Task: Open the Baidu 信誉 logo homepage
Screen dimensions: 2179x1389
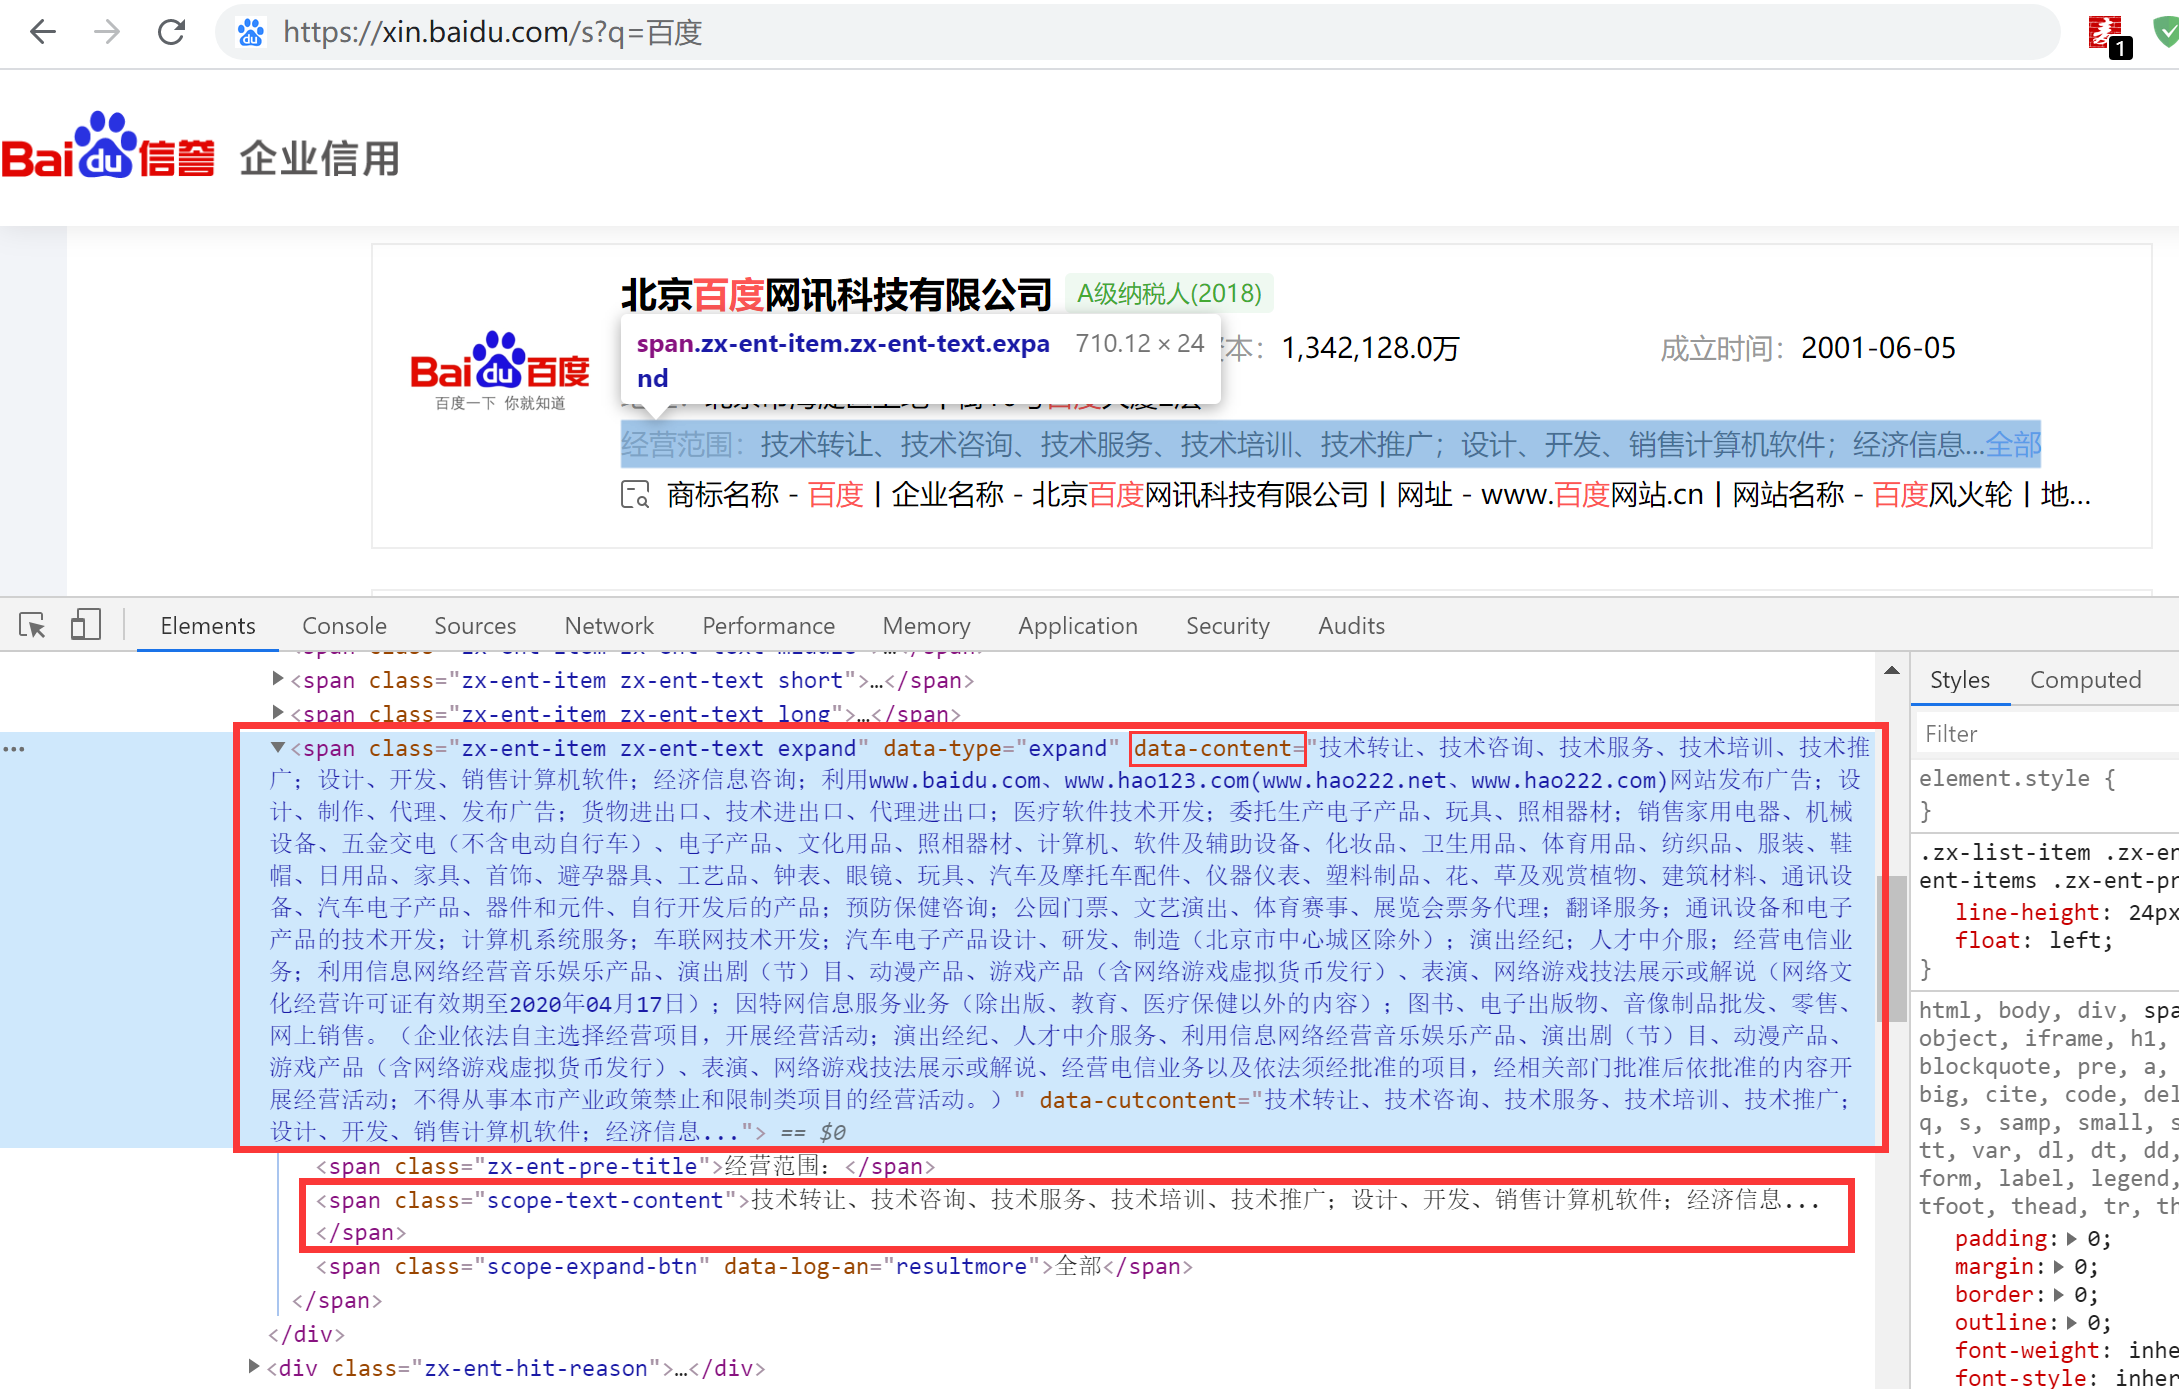Action: coord(108,148)
